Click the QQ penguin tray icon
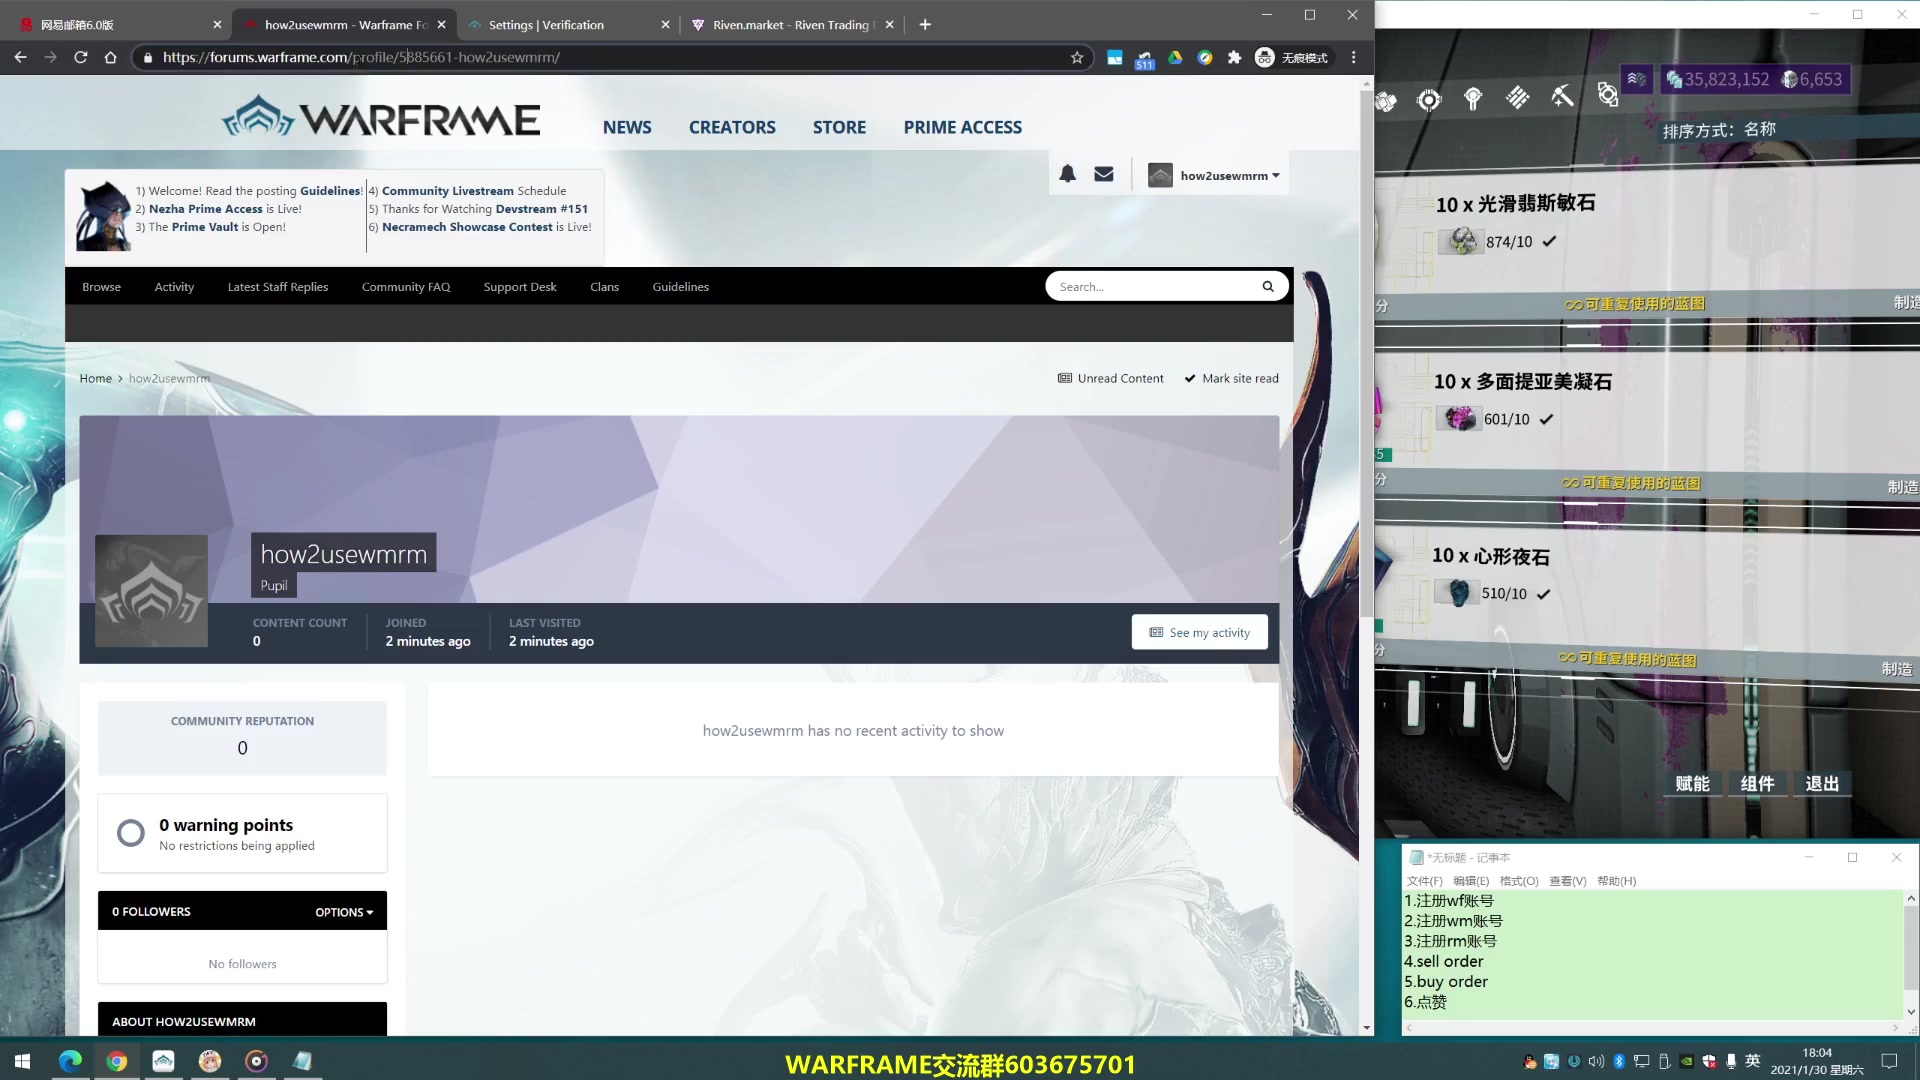The image size is (1920, 1080). pyautogui.click(x=1529, y=1061)
